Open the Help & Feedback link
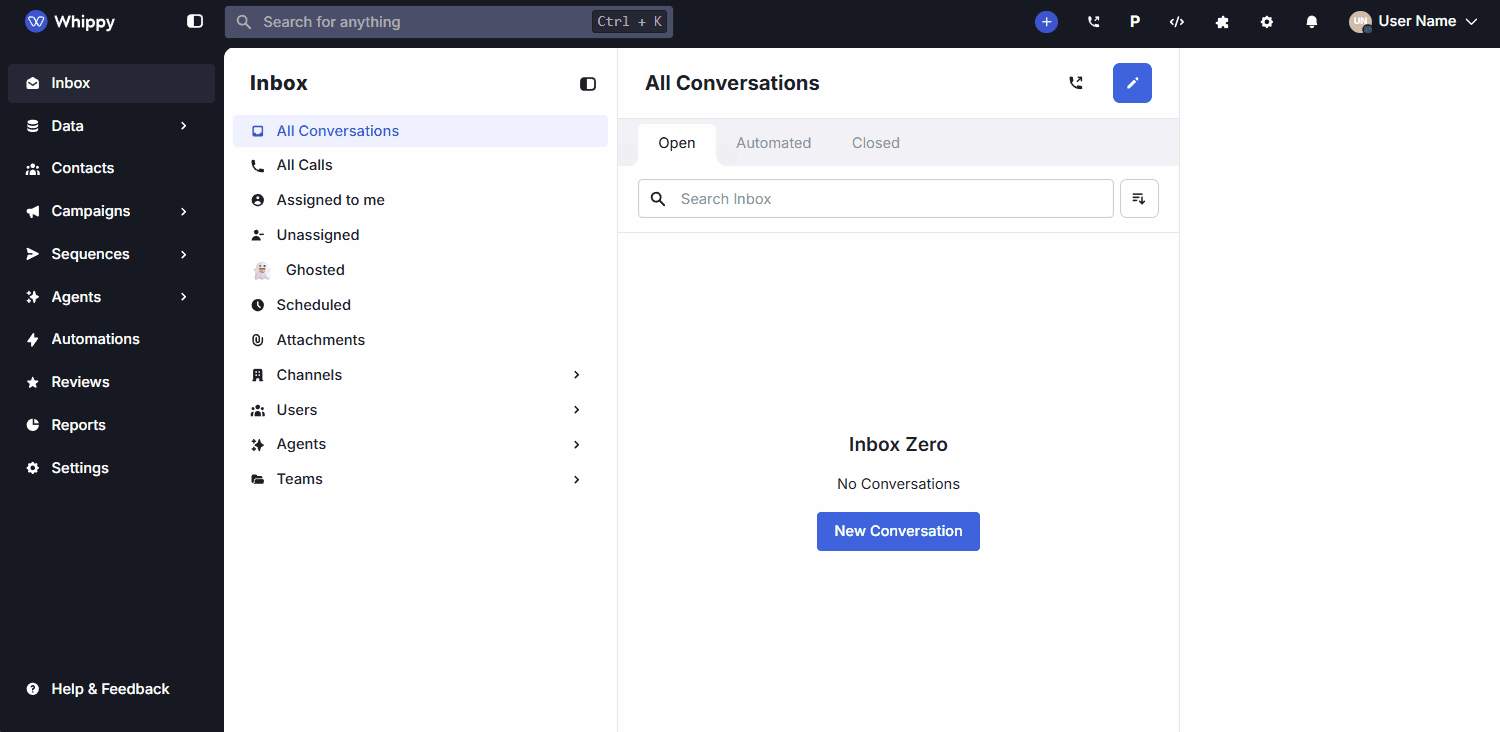 (x=110, y=689)
